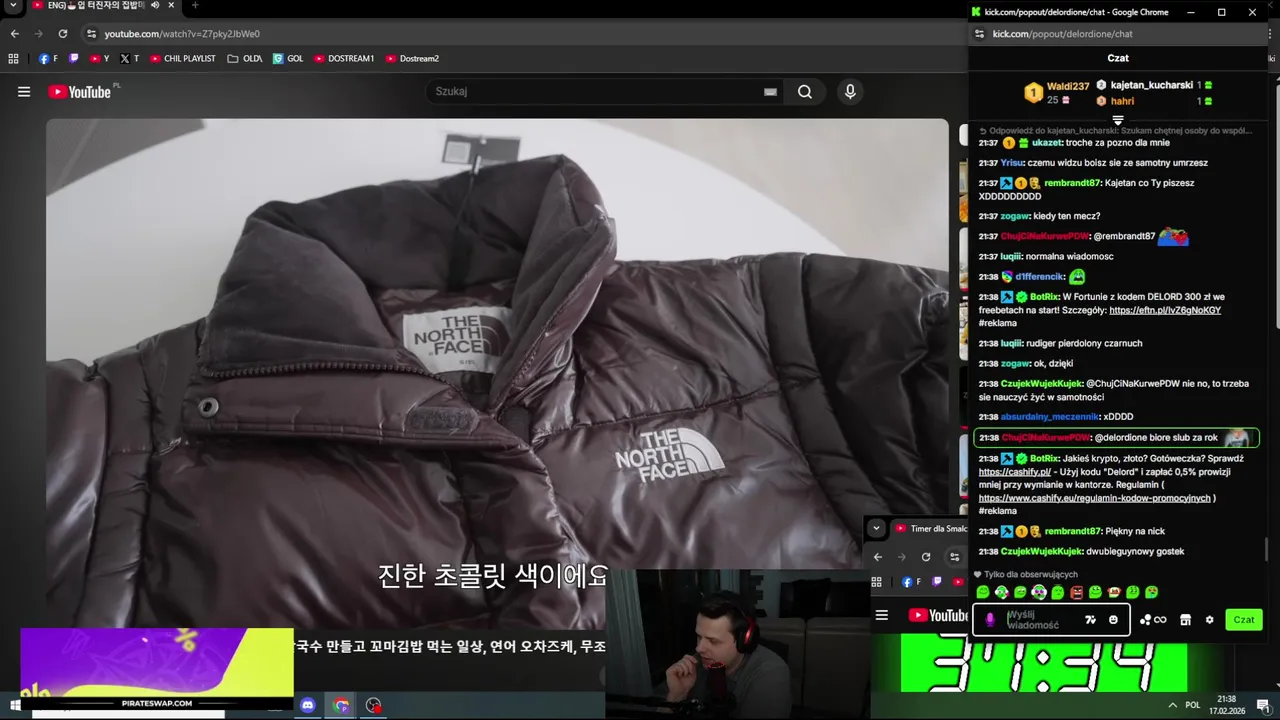The image size is (1280, 720).
Task: Click the purple microphone icon in chat input
Action: 990,620
